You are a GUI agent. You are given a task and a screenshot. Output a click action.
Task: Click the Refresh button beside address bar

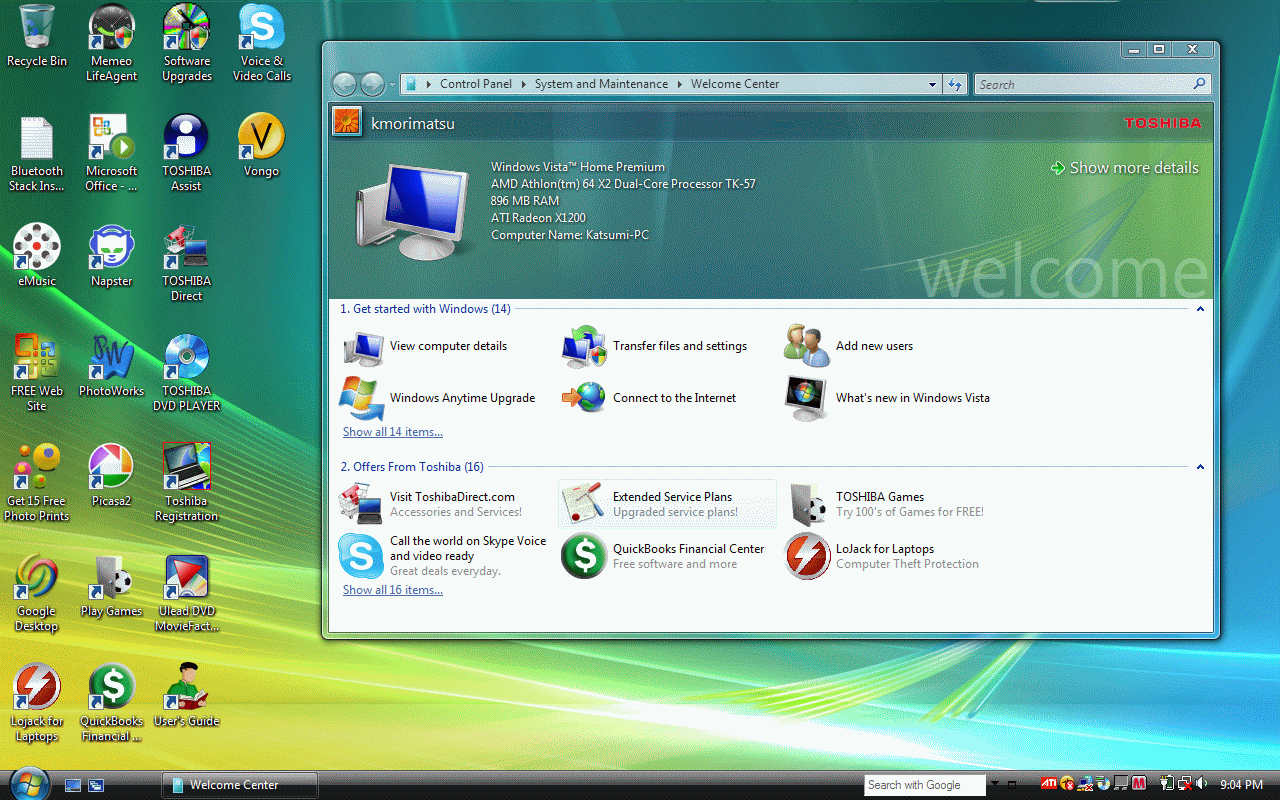tap(956, 85)
